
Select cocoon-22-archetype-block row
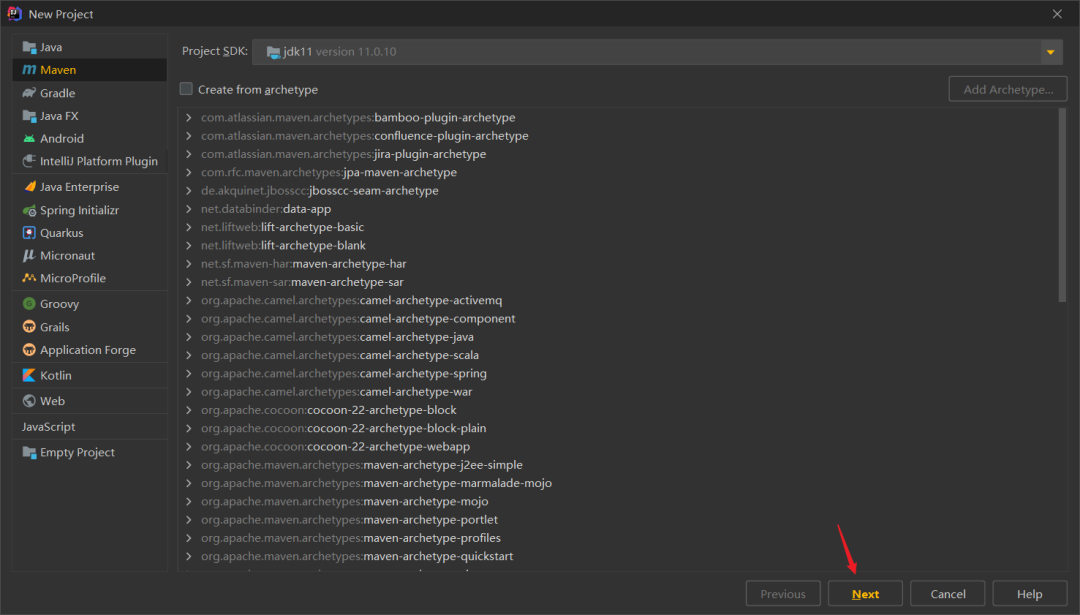click(619, 410)
